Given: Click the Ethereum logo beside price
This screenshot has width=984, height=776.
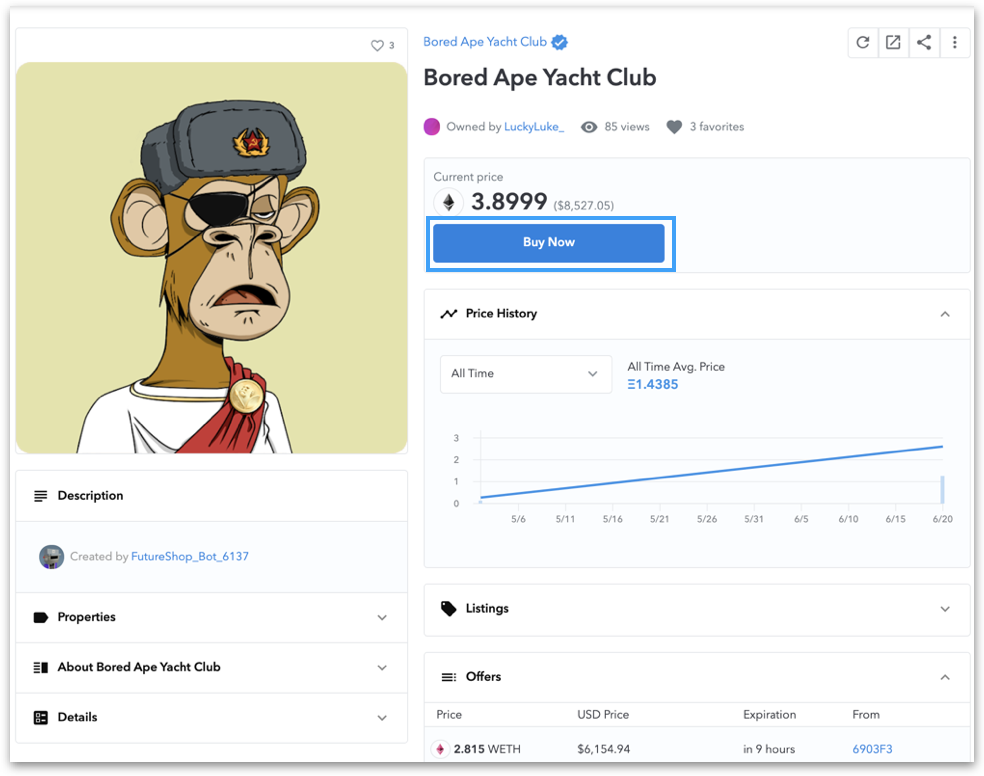Looking at the screenshot, I should point(449,202).
